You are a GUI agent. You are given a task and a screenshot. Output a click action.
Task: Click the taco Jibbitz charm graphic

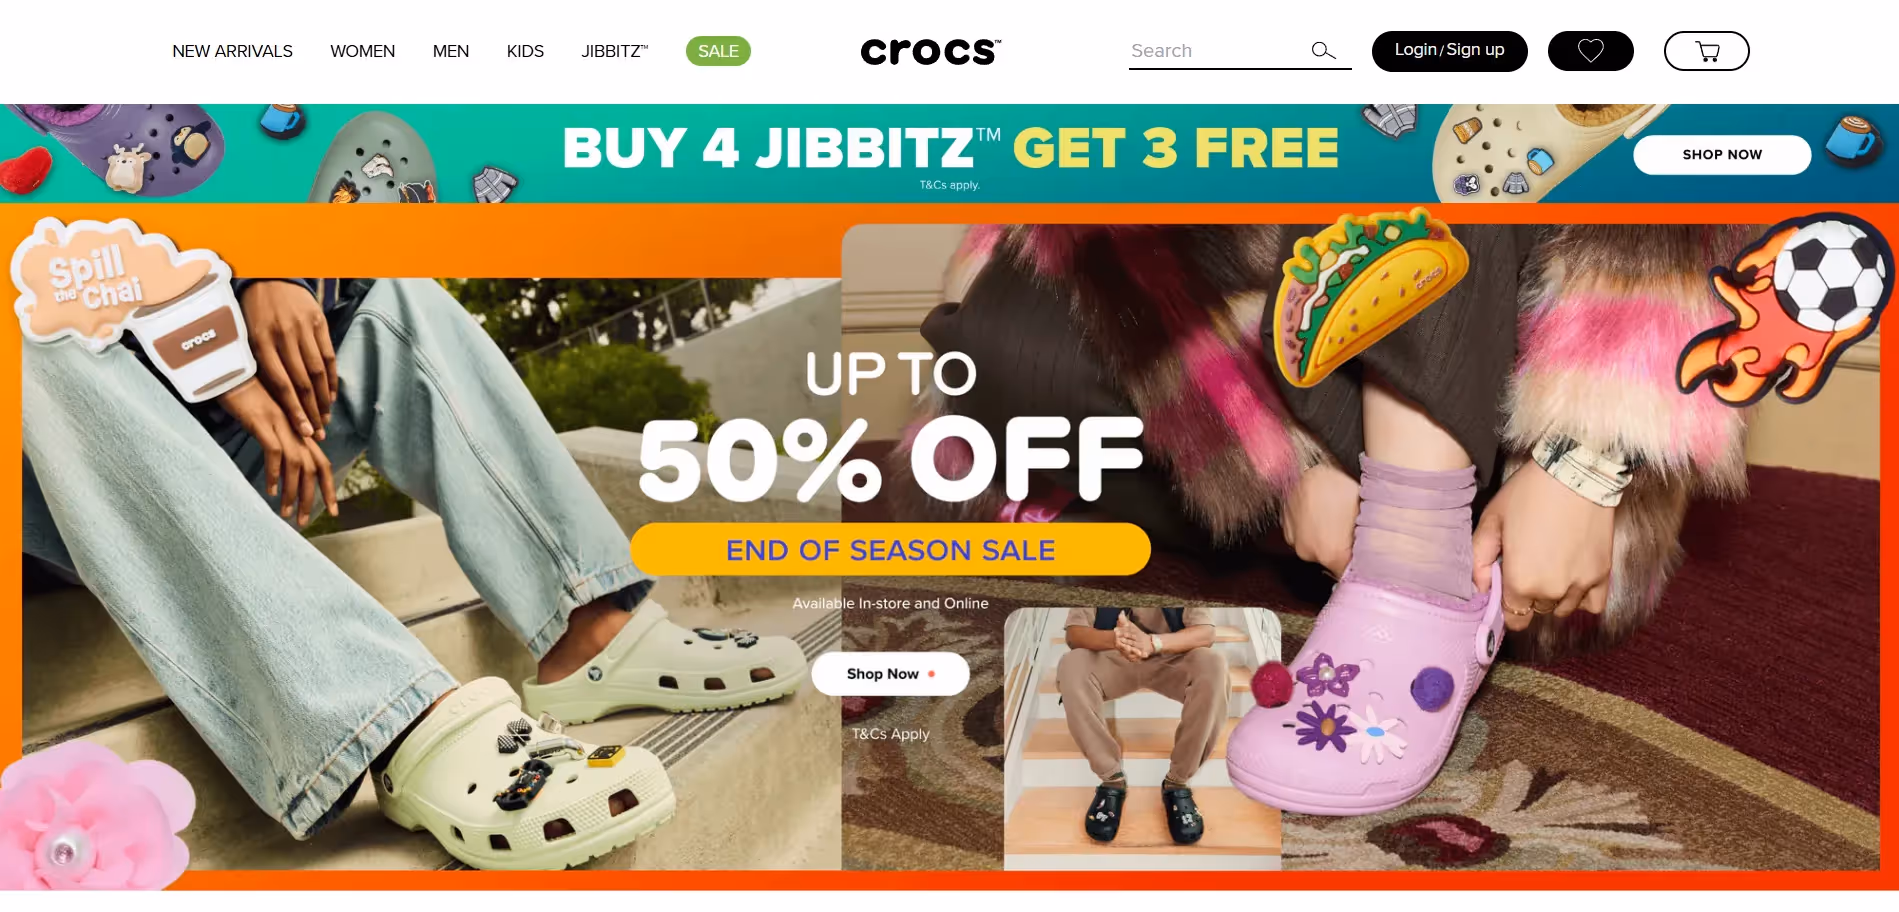coord(1370,295)
